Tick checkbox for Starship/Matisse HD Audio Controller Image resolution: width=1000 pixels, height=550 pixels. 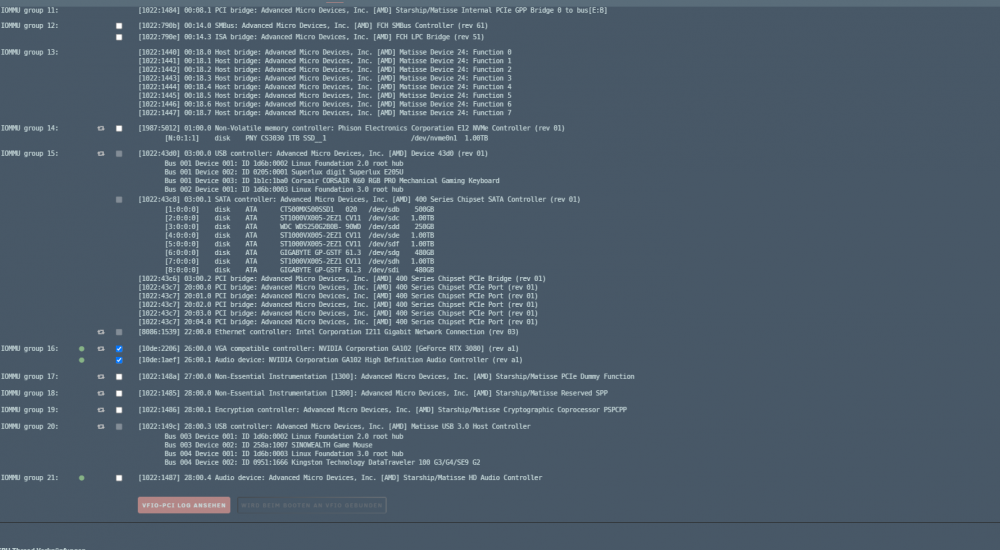pos(119,478)
